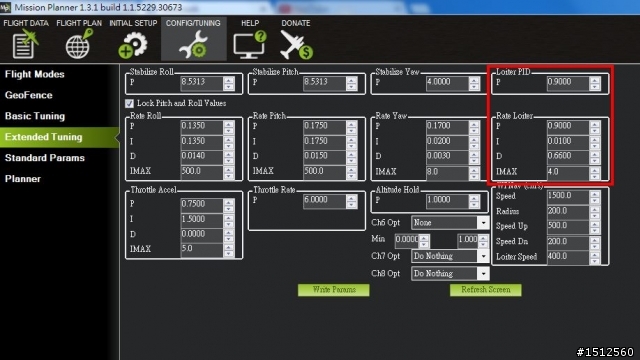
Task: Click Stabilize Roll P value field
Action: click(202, 83)
